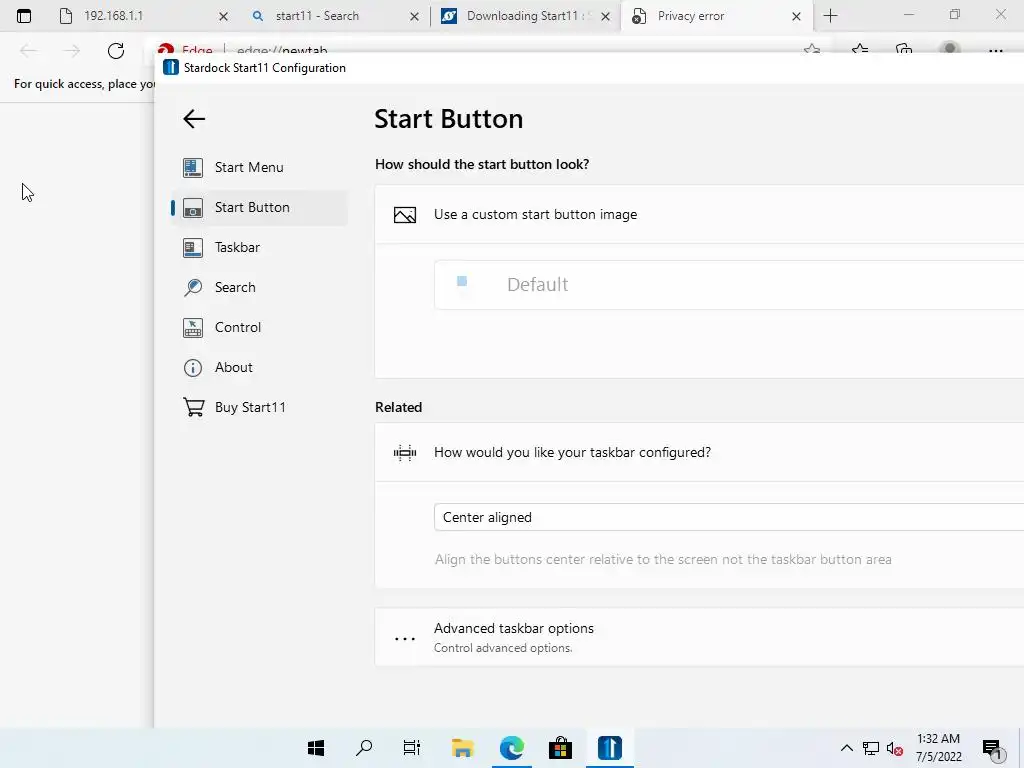Click the About info circle icon
The image size is (1024, 768).
point(193,368)
